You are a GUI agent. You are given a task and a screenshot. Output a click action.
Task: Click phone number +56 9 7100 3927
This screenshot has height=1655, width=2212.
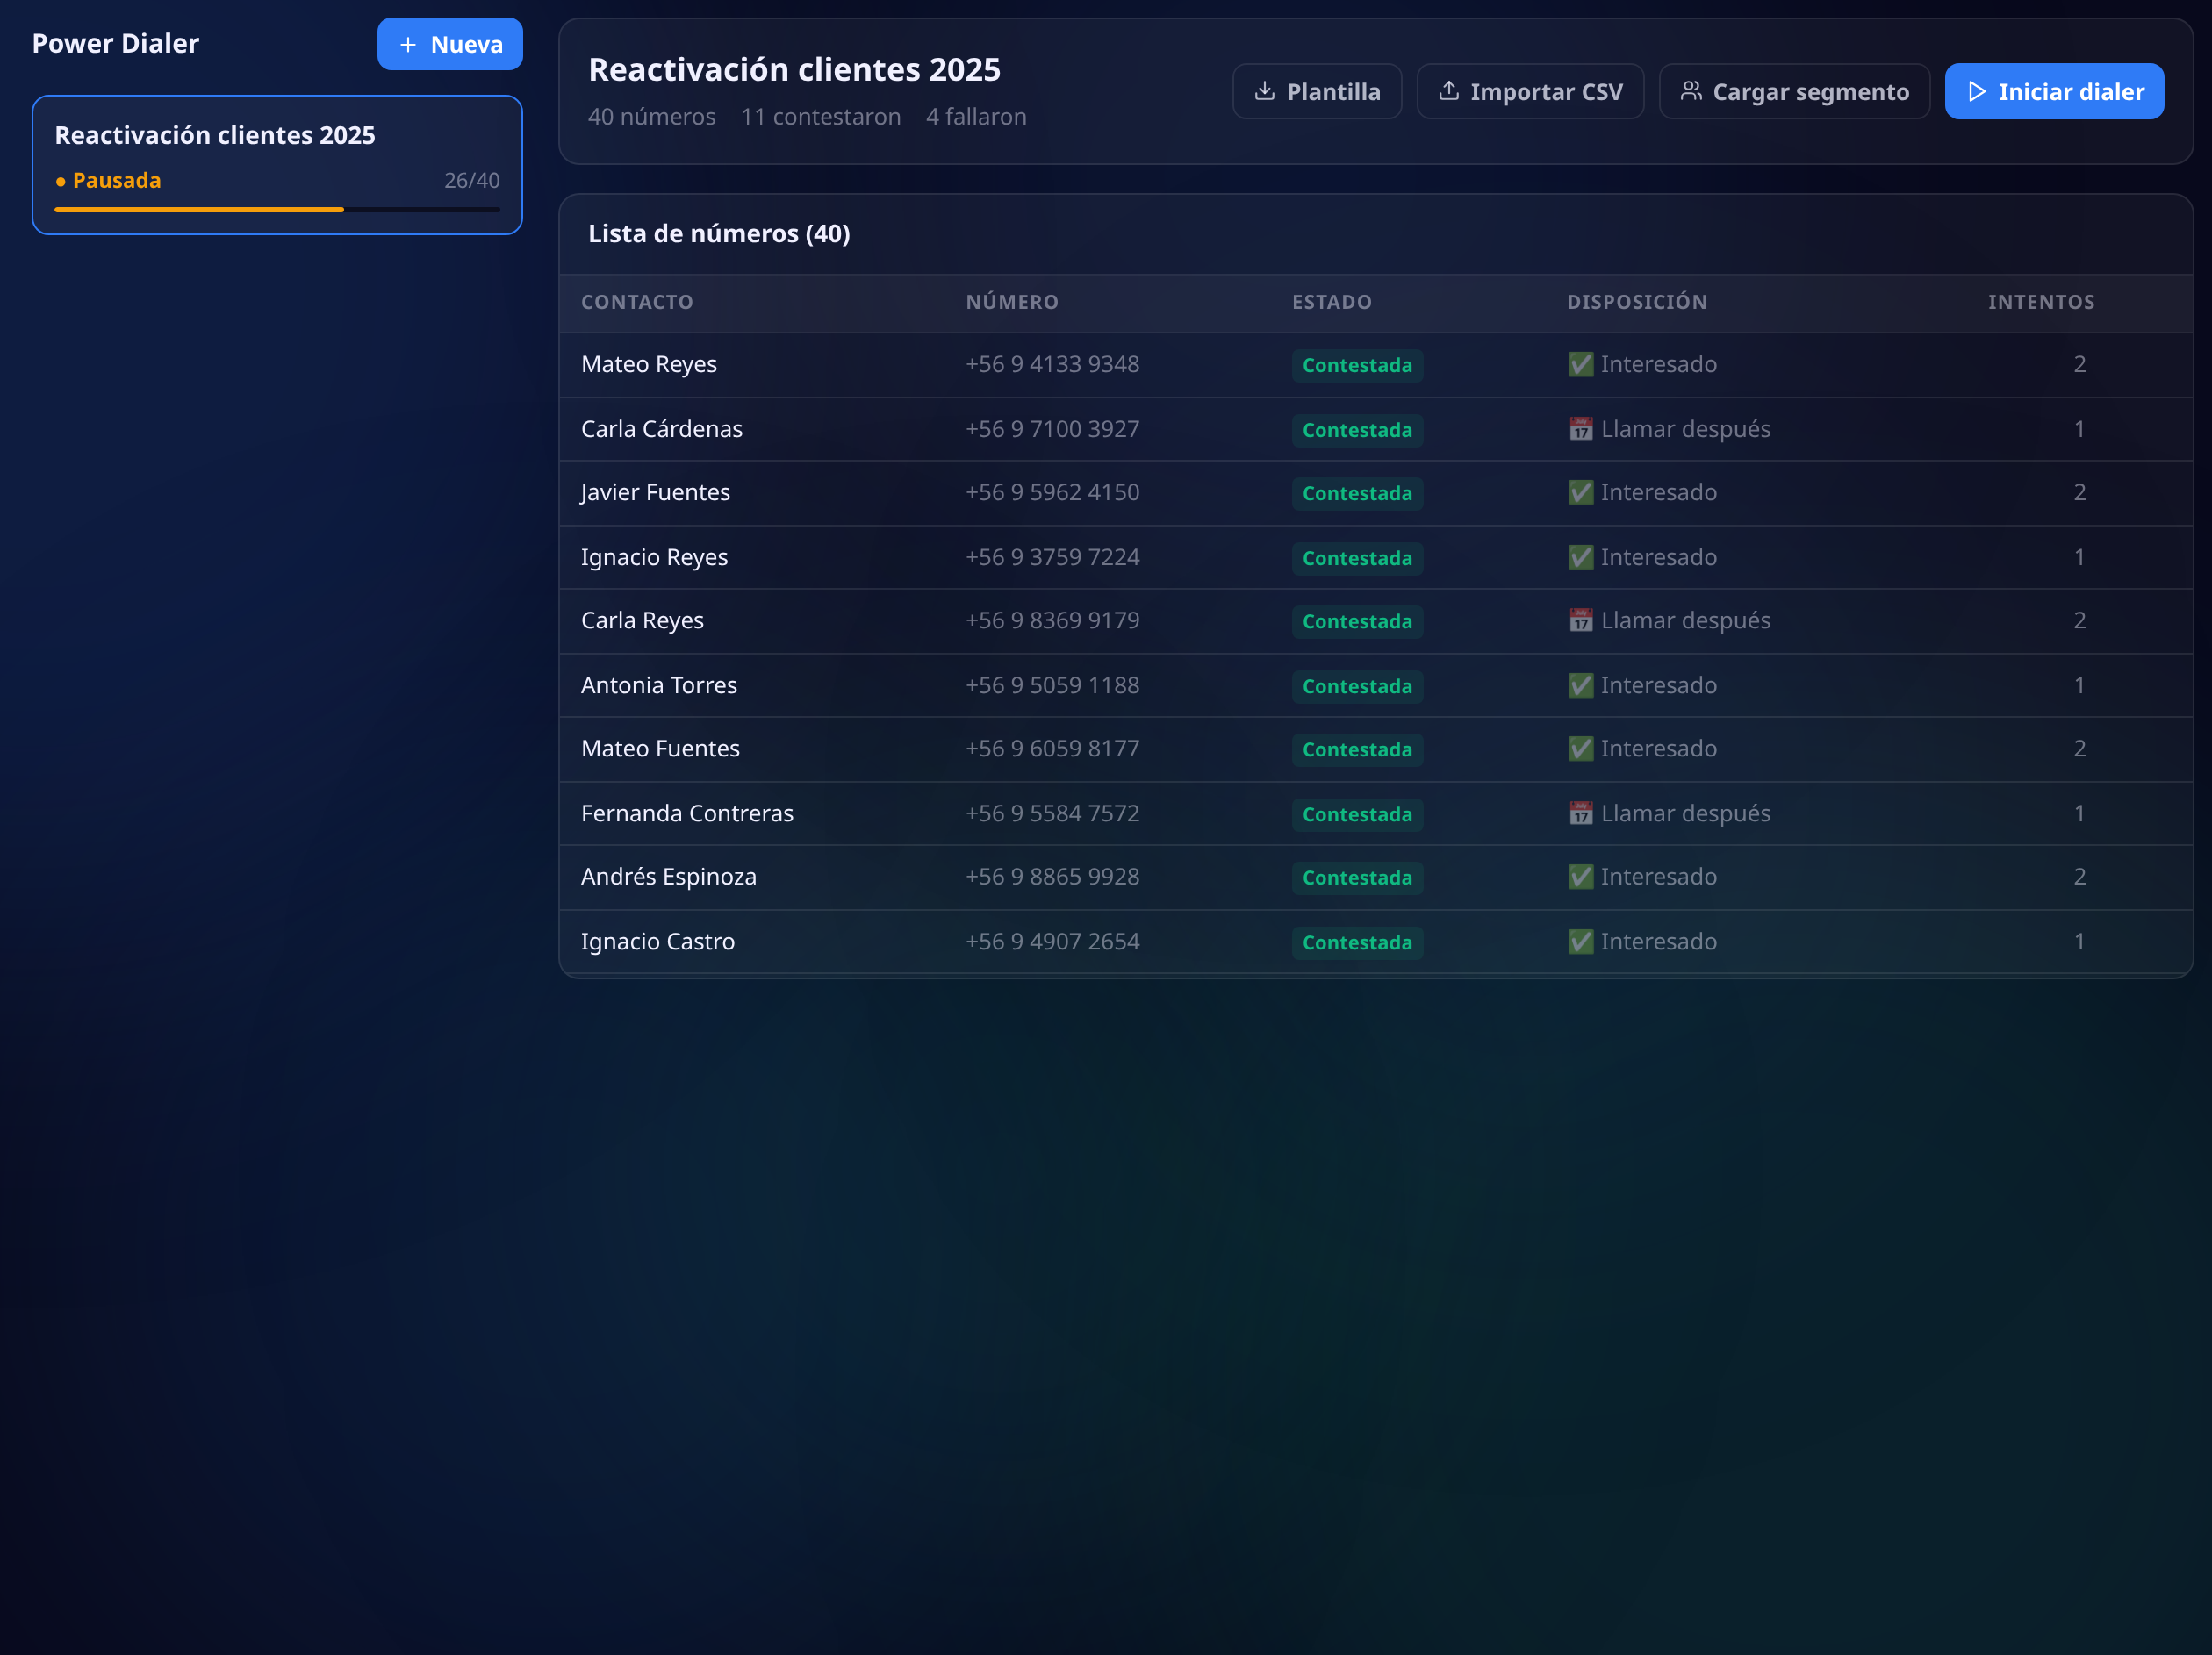[x=1052, y=429]
